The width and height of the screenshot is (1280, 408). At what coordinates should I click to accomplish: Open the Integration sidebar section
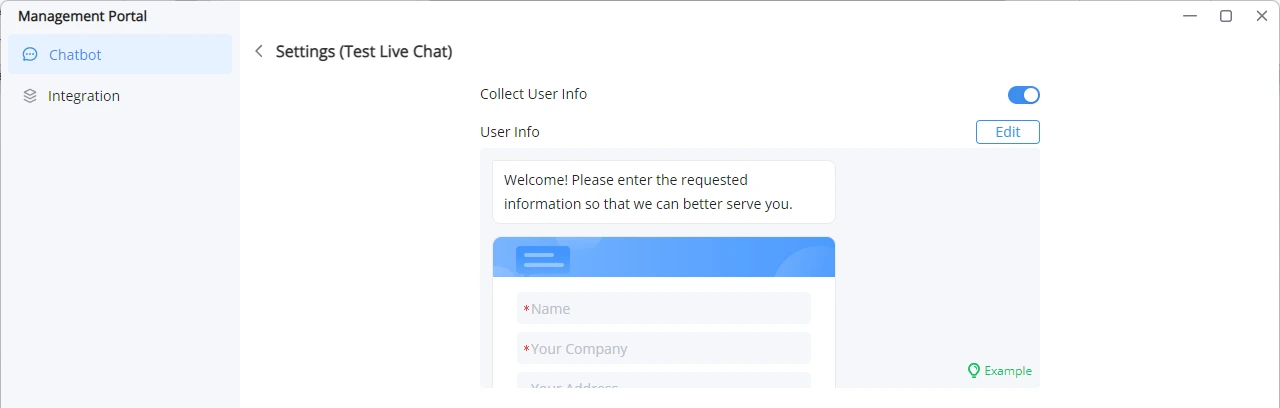point(120,96)
